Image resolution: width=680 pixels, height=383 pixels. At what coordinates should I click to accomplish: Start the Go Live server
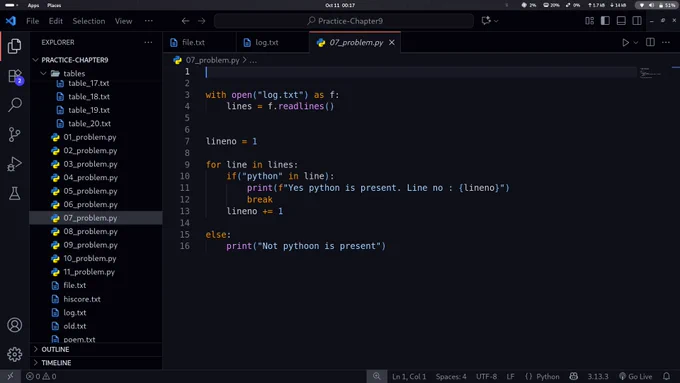coord(636,376)
